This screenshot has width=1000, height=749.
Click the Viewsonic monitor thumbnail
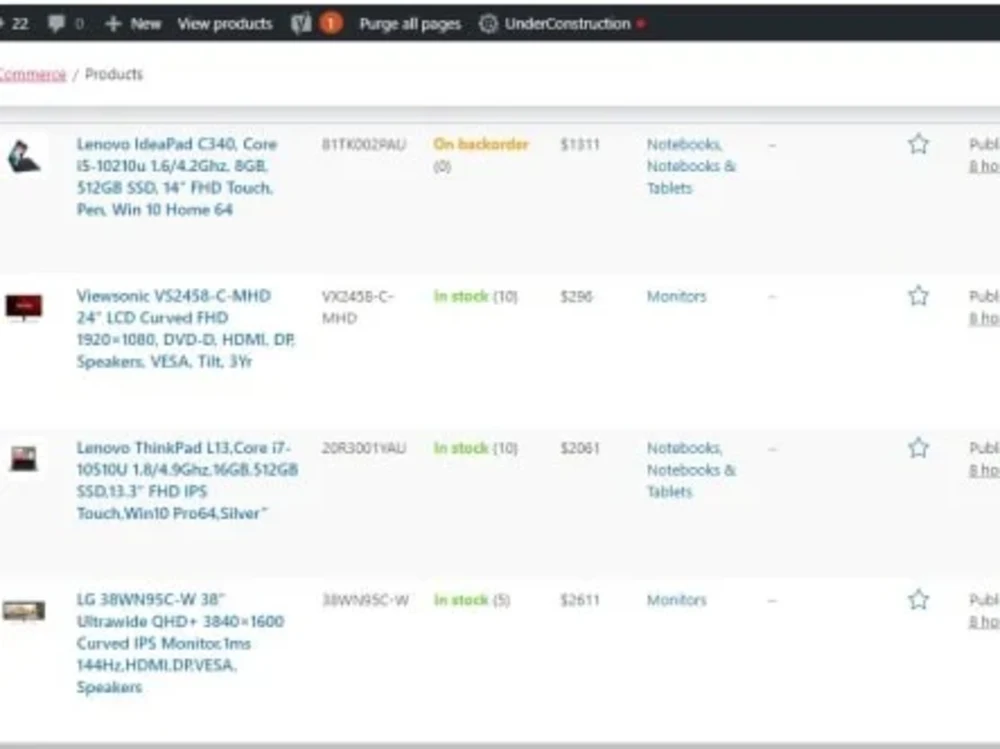click(x=24, y=308)
